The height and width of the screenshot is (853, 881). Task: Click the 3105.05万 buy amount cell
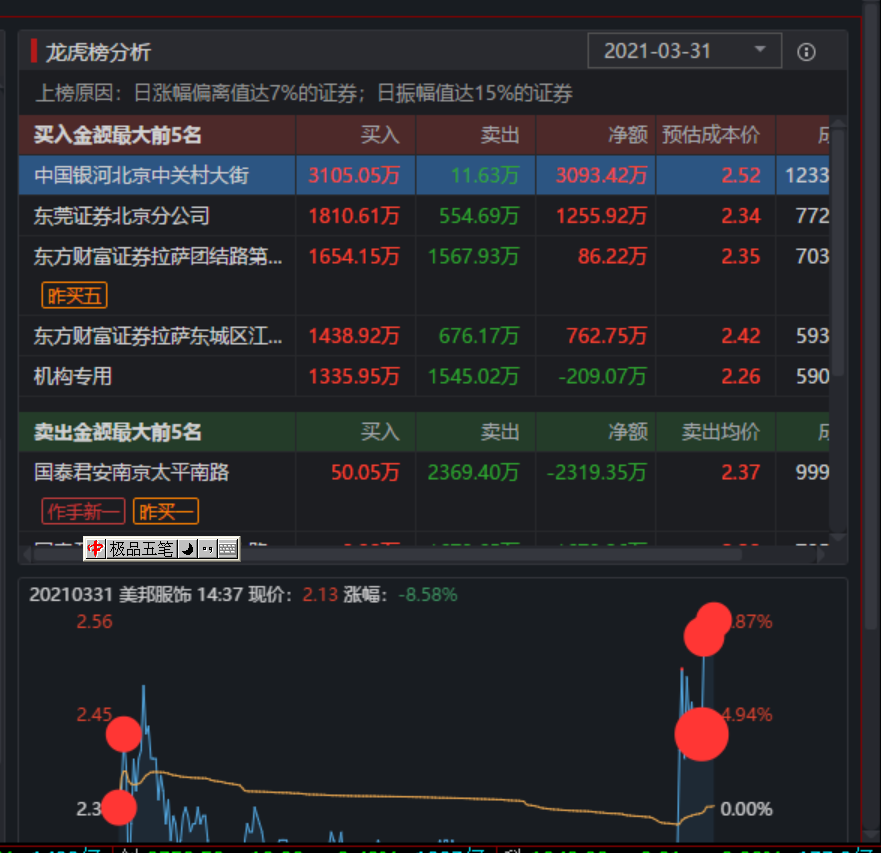(x=355, y=175)
